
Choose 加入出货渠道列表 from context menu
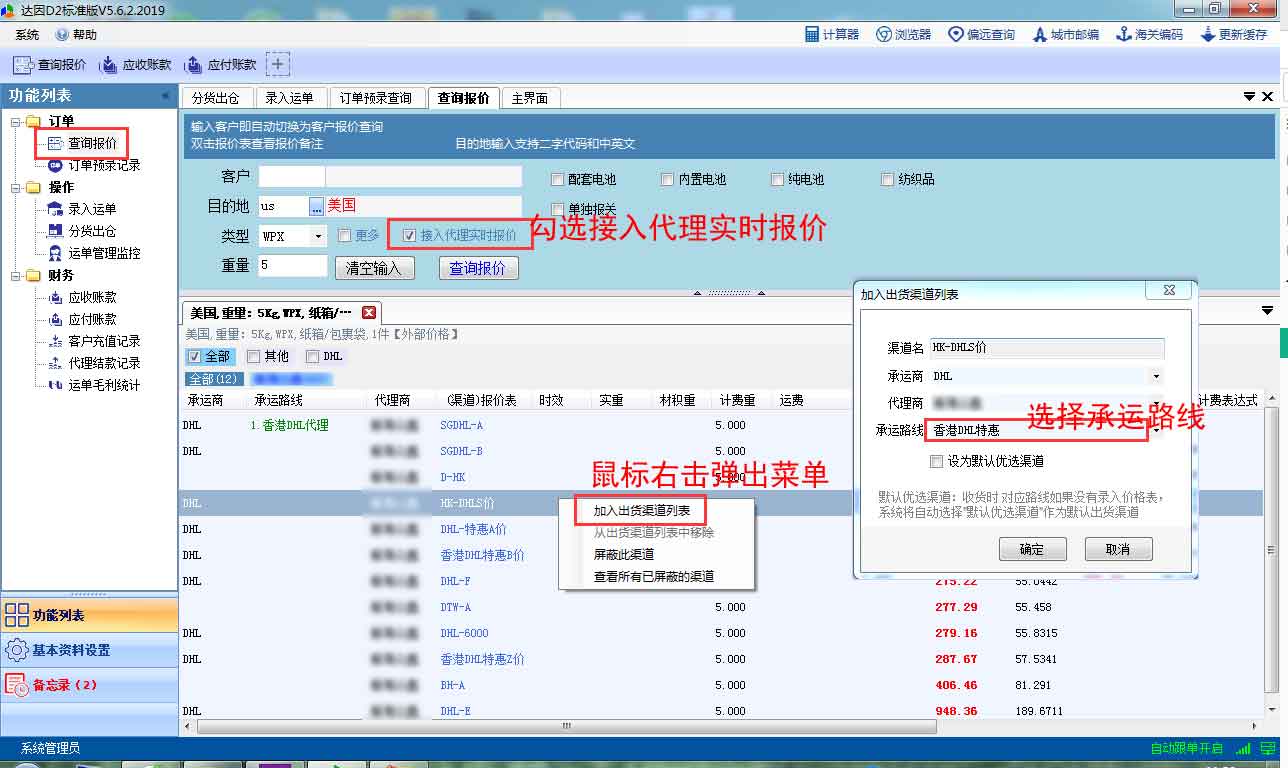click(x=641, y=511)
